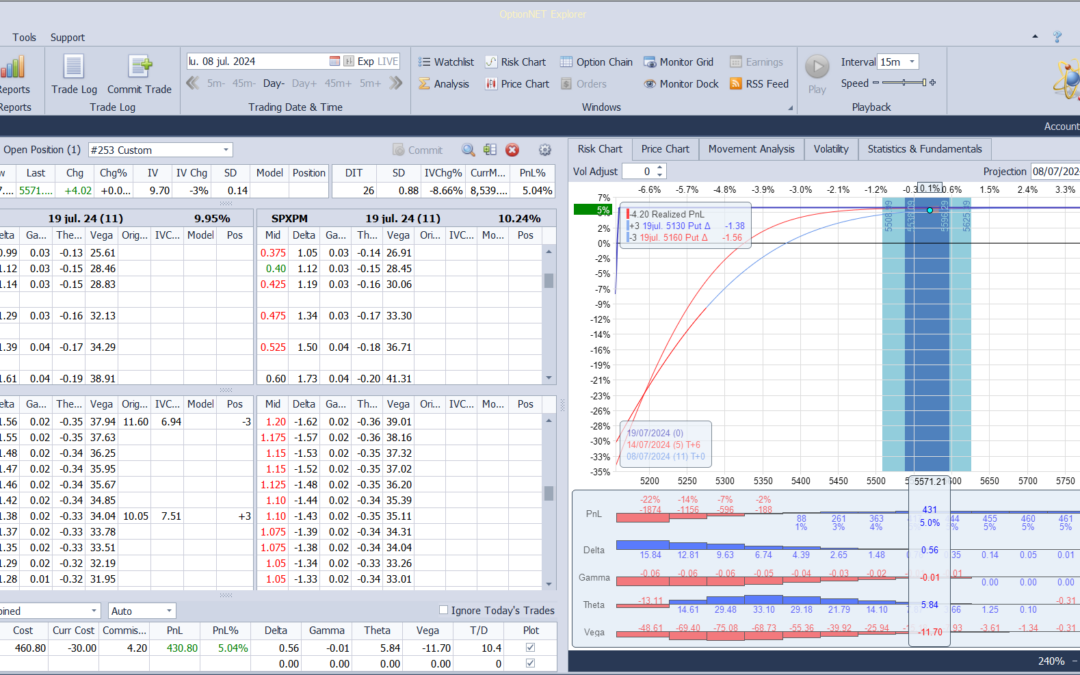Screen dimensions: 1080x675
Task: Decrease playback speed with minus icon
Action: point(876,83)
